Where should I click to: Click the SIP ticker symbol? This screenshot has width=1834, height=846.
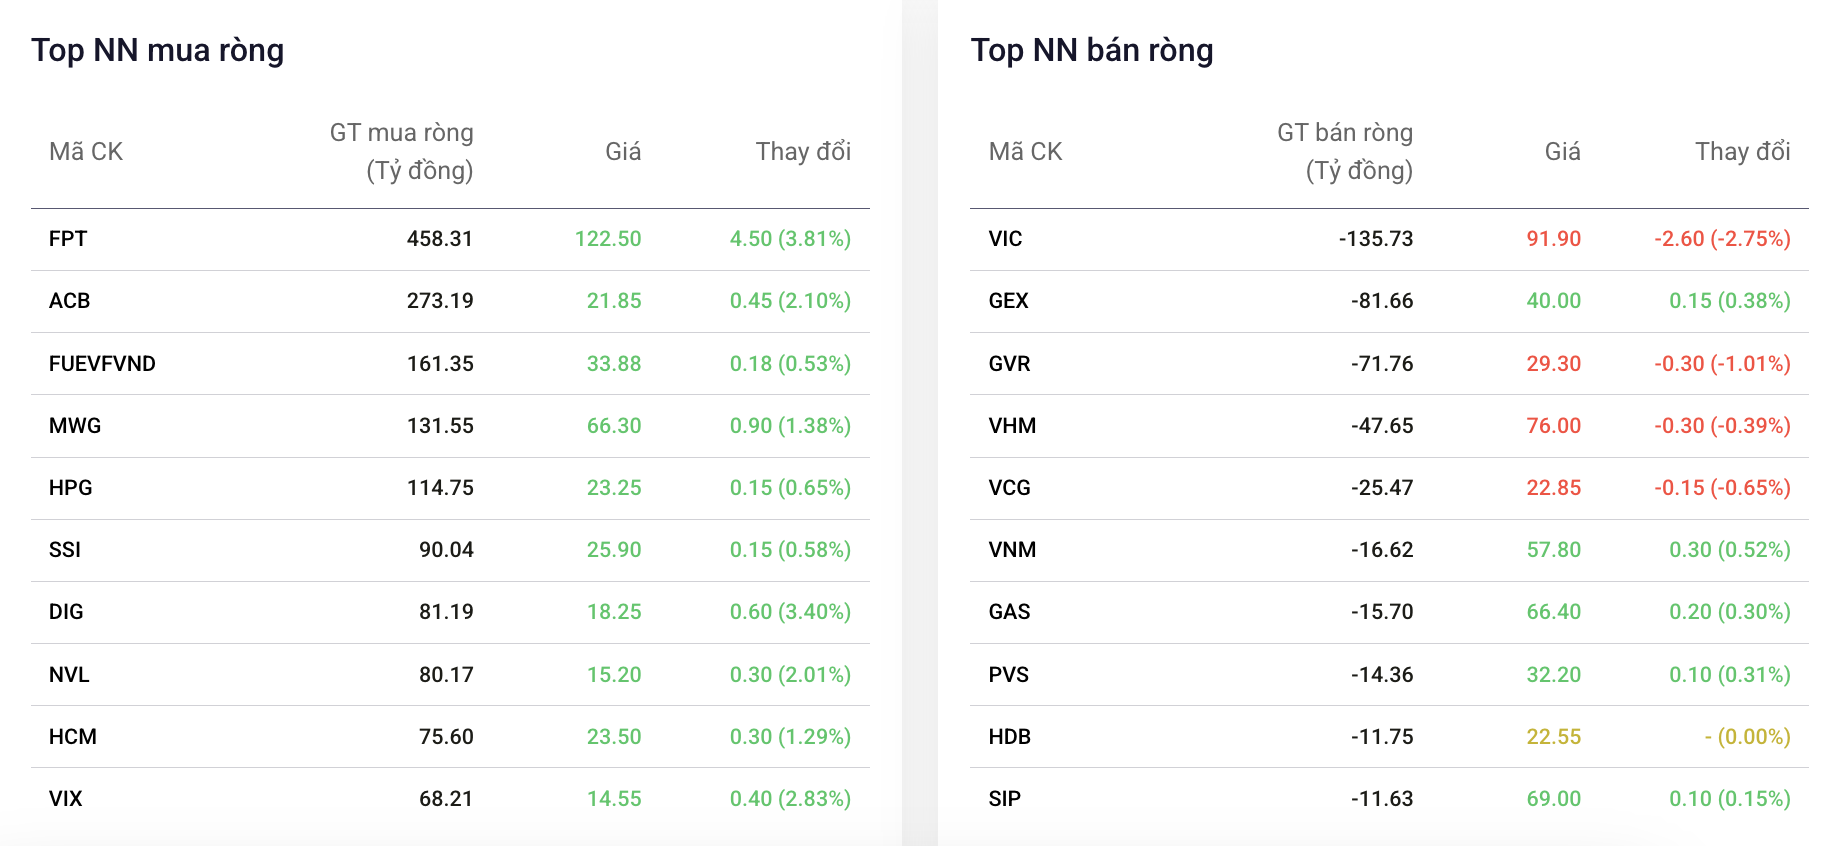1004,799
